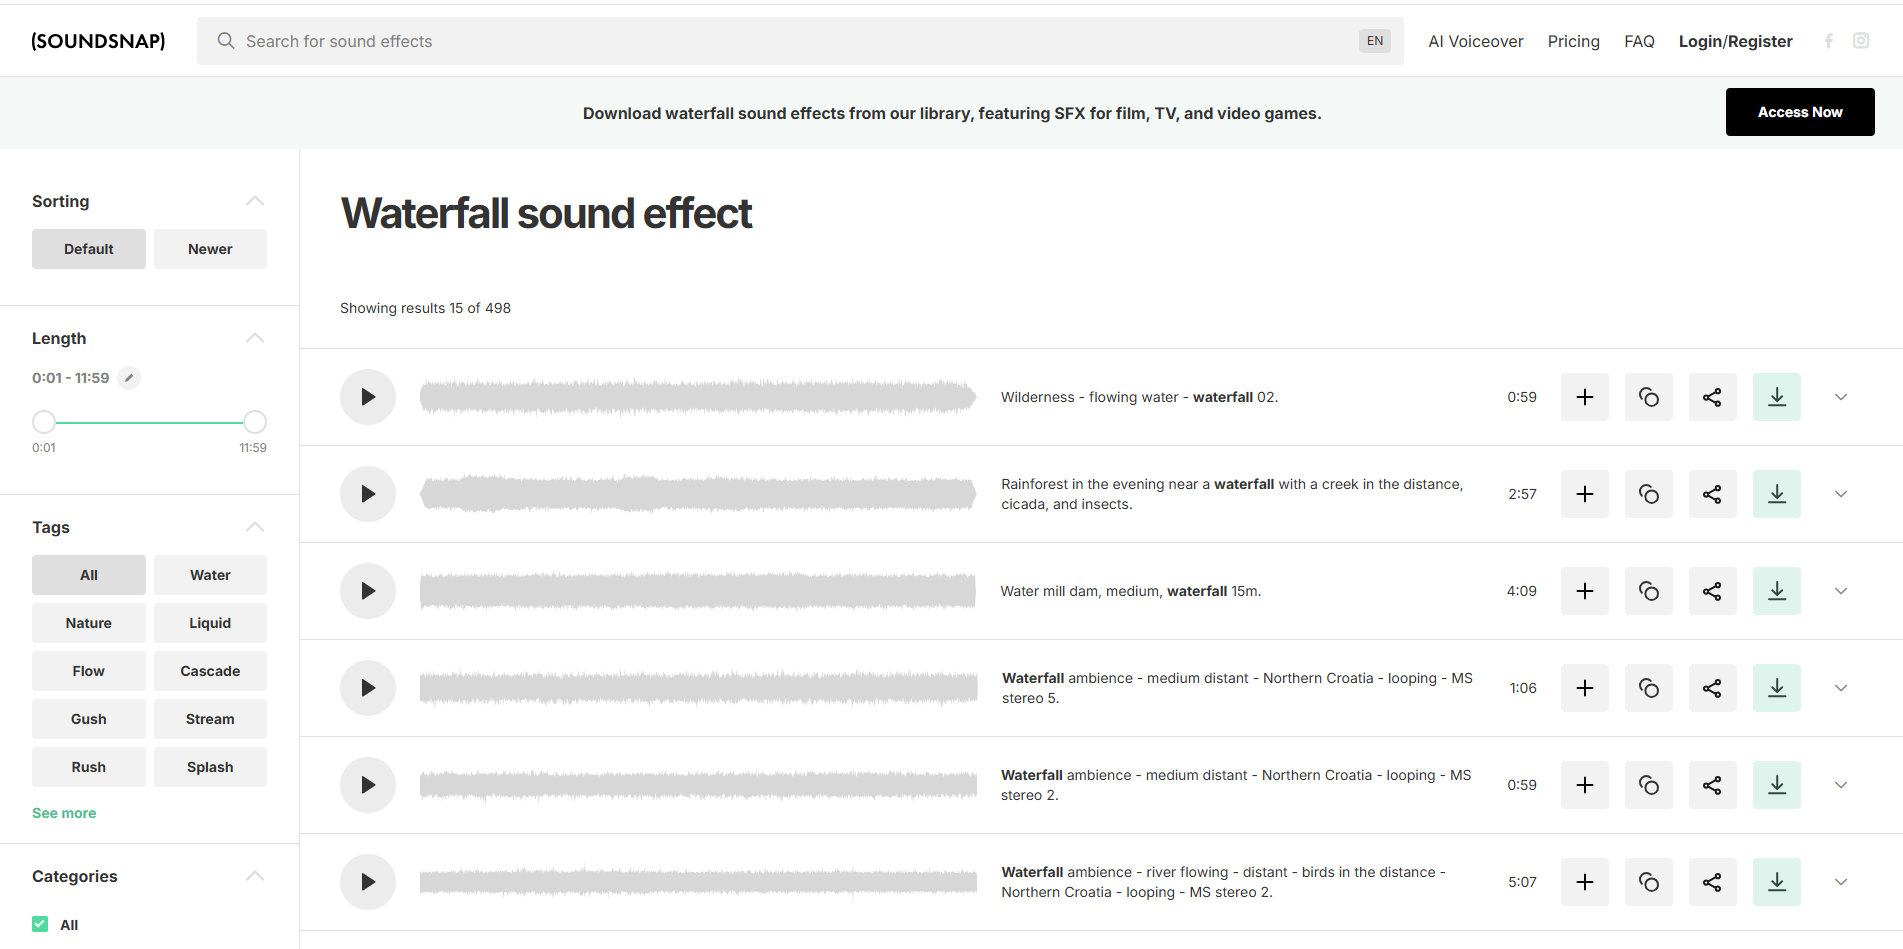Image resolution: width=1903 pixels, height=949 pixels.
Task: Share the Water mill dam sound
Action: click(x=1712, y=590)
